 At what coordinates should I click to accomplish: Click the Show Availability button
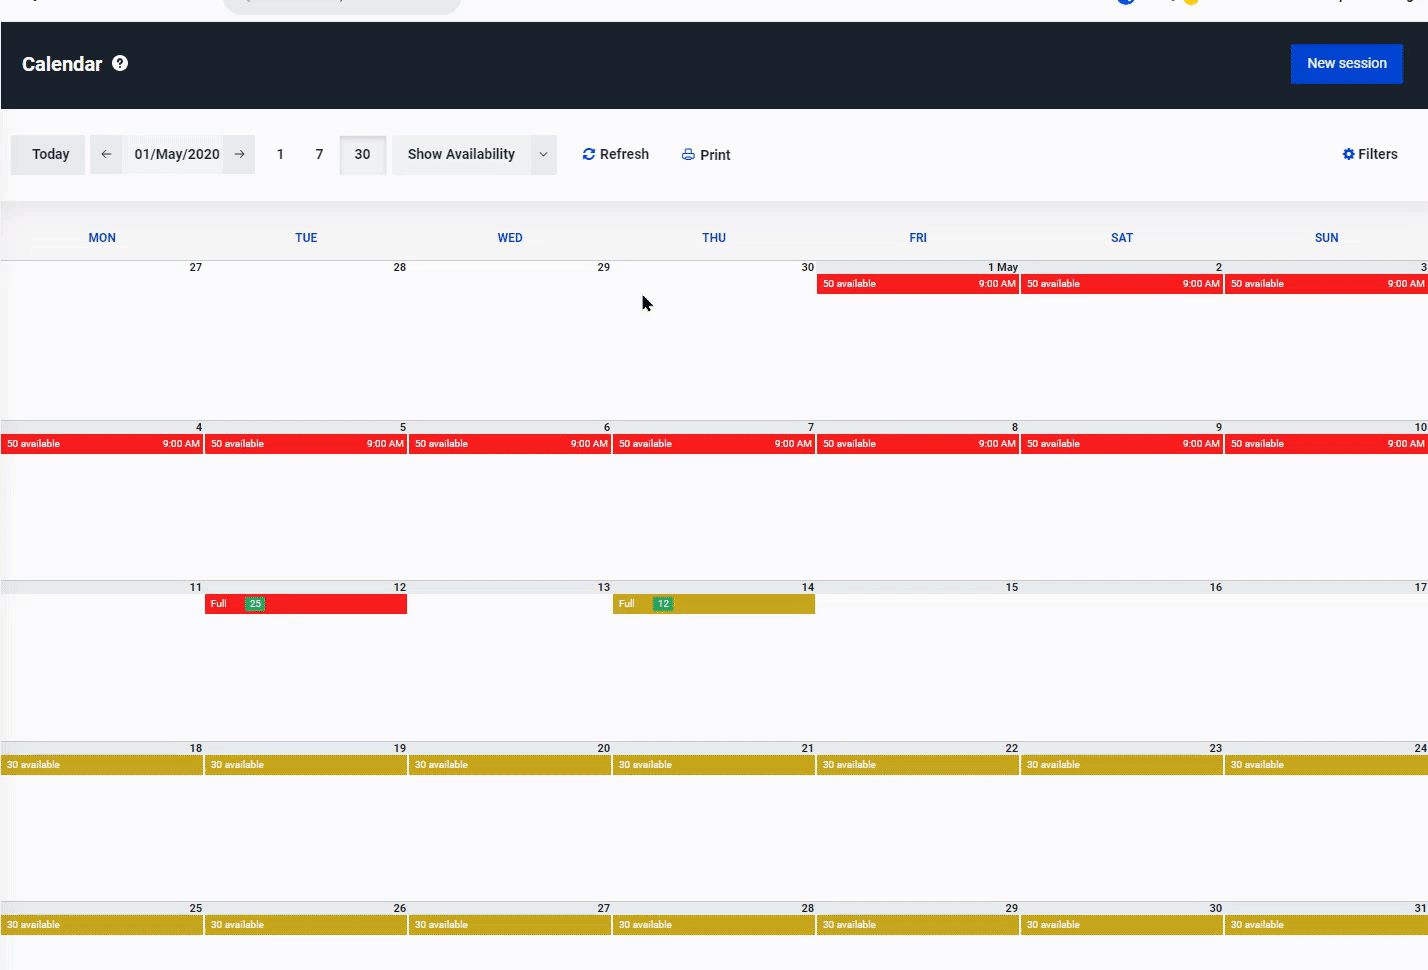[461, 154]
